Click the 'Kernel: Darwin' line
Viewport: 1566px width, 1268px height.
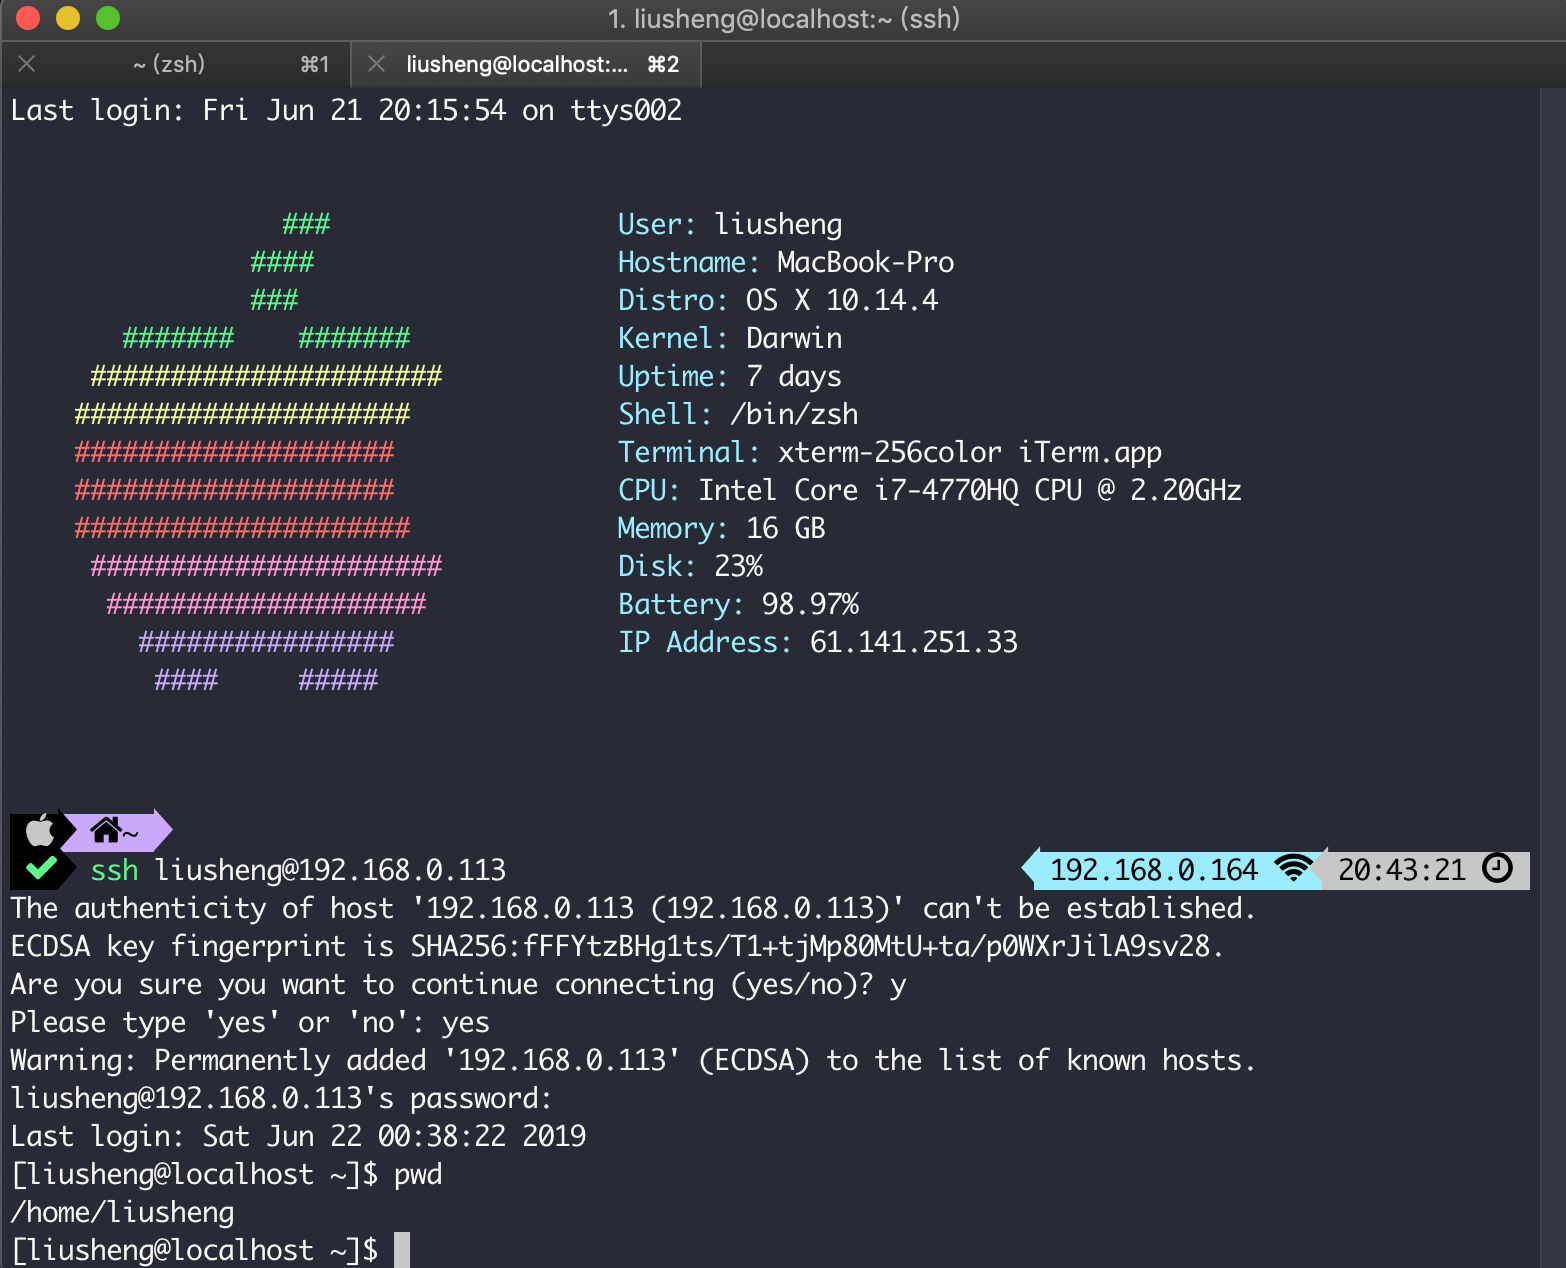(x=730, y=338)
